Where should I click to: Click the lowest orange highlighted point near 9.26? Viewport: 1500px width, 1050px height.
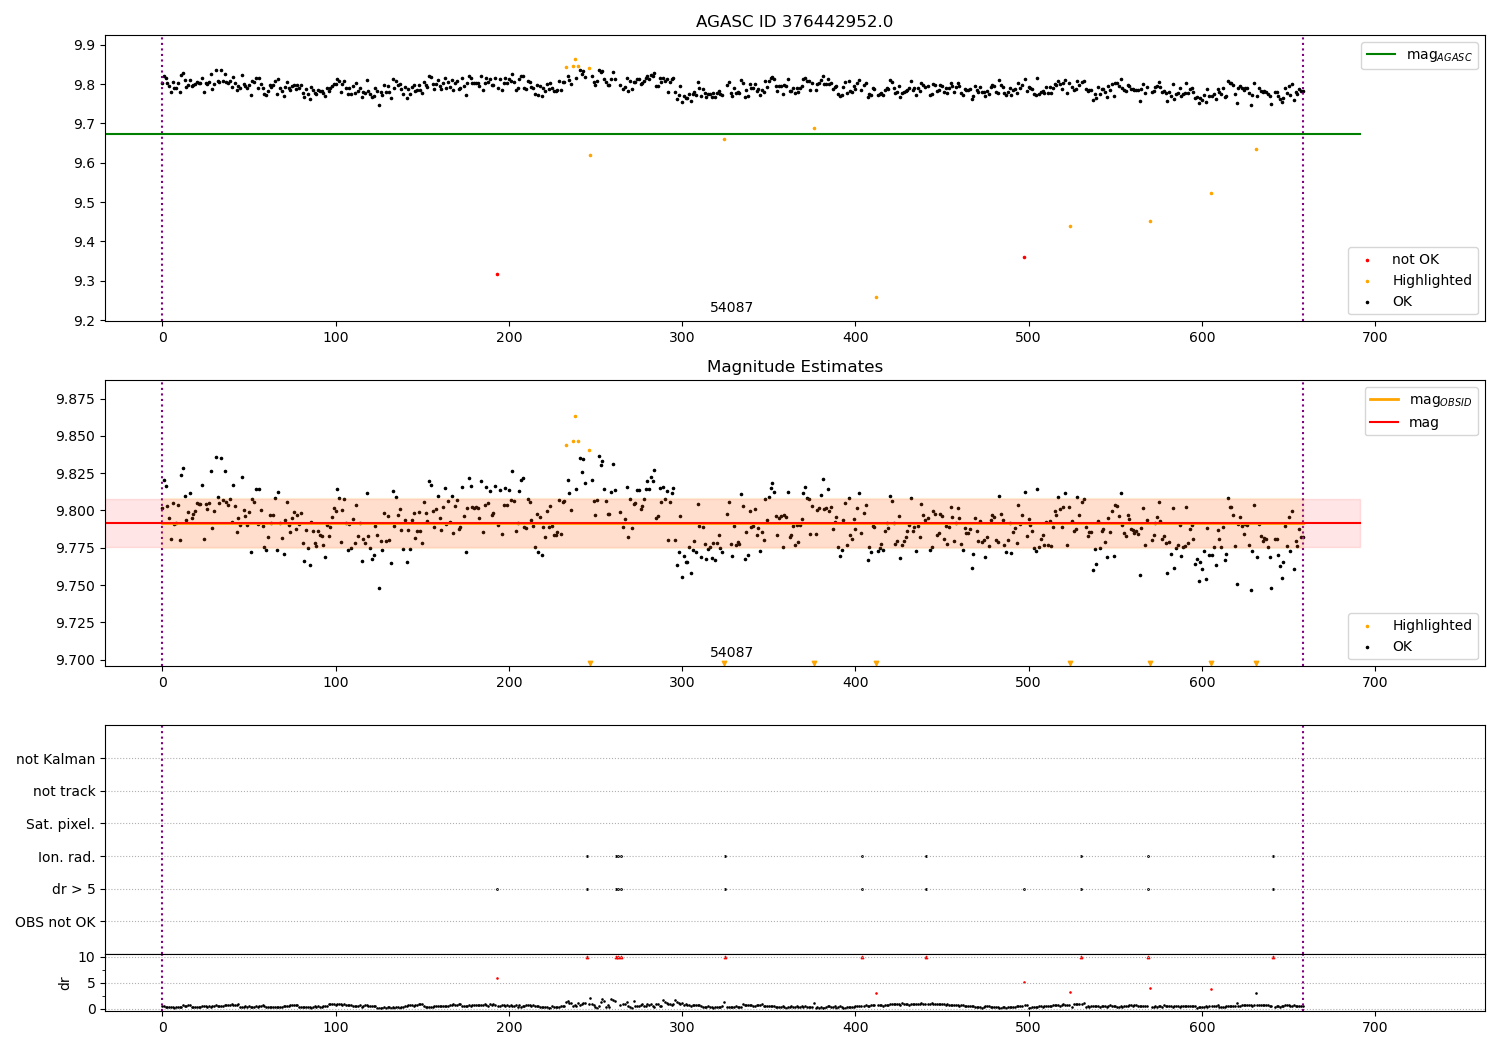tap(876, 297)
